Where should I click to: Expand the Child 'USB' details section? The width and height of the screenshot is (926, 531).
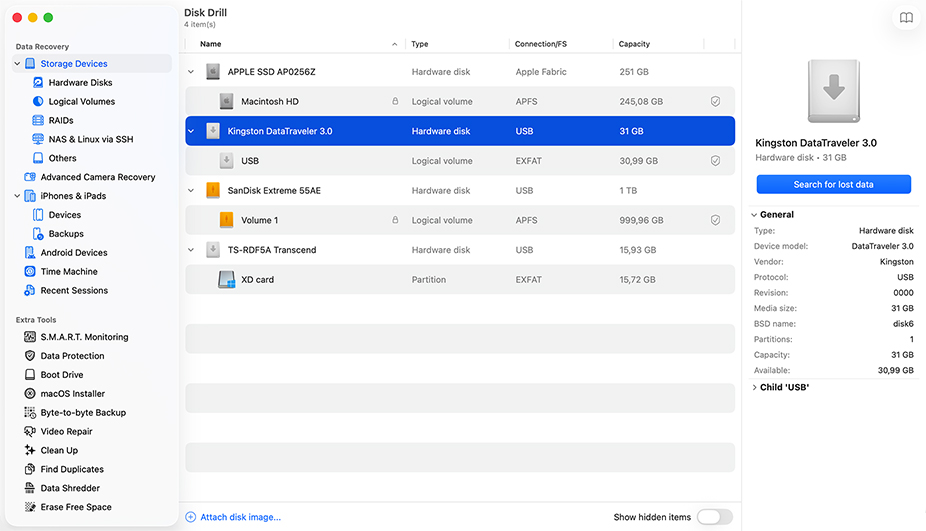coord(754,387)
